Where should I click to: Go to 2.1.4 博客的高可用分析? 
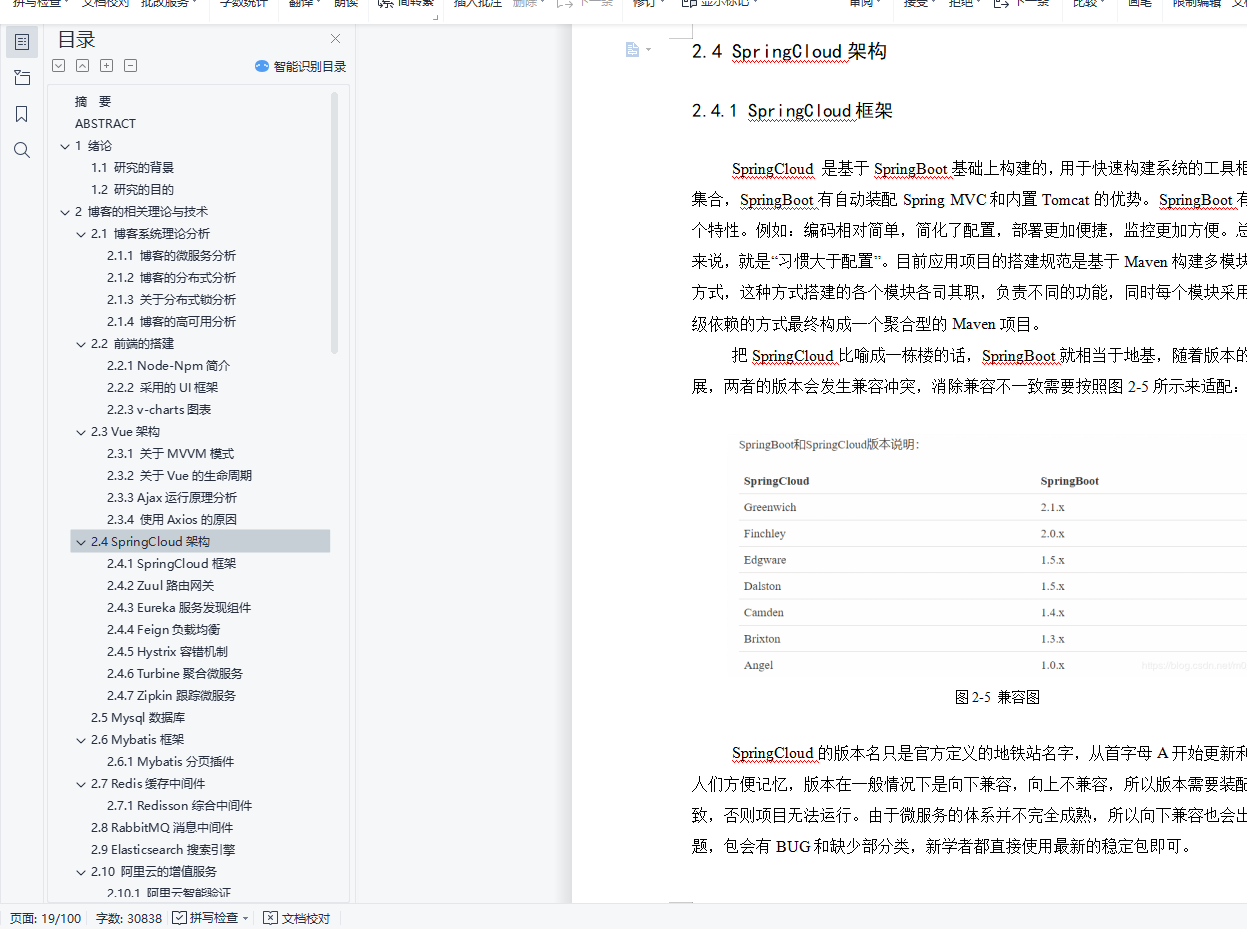pos(171,322)
